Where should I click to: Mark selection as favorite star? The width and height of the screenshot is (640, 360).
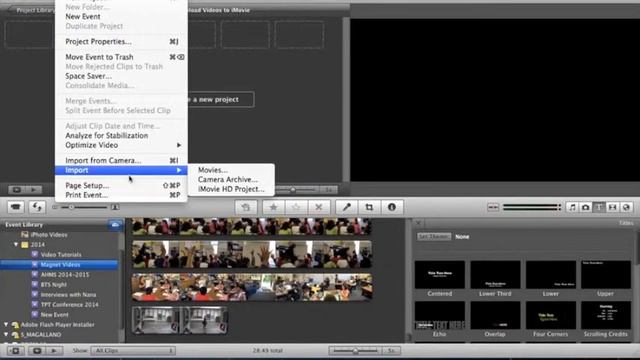(273, 207)
